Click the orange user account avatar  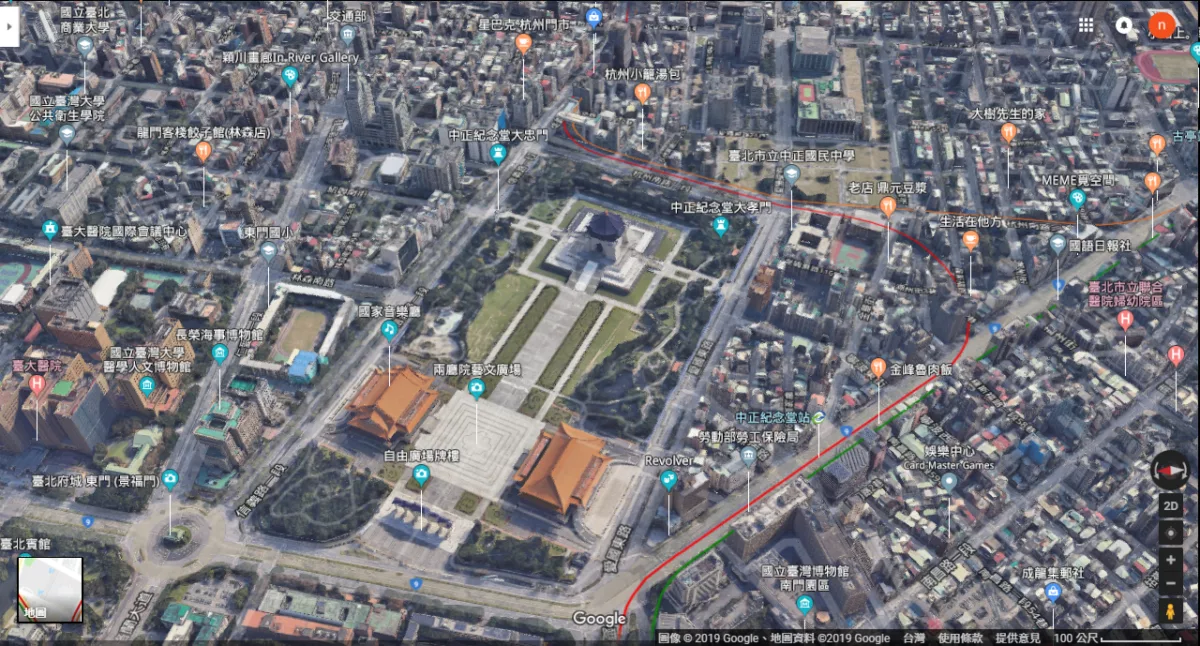[1161, 25]
